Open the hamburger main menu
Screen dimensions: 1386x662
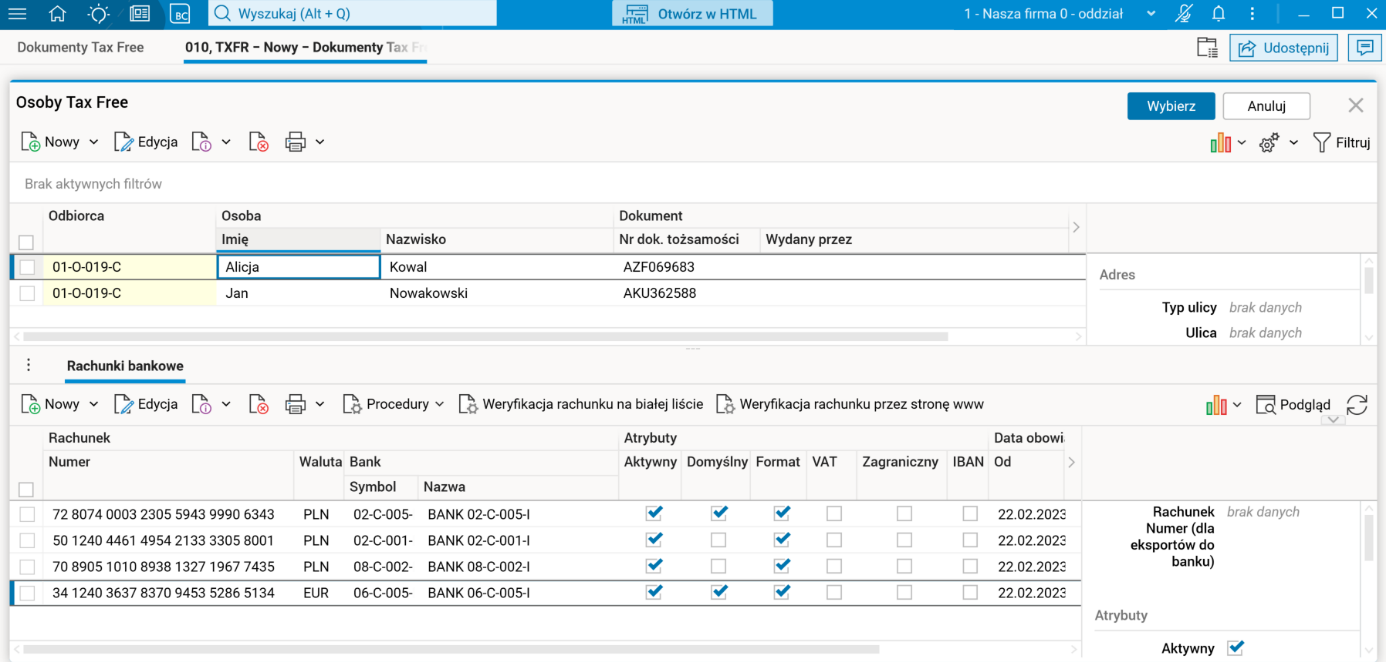tap(17, 14)
